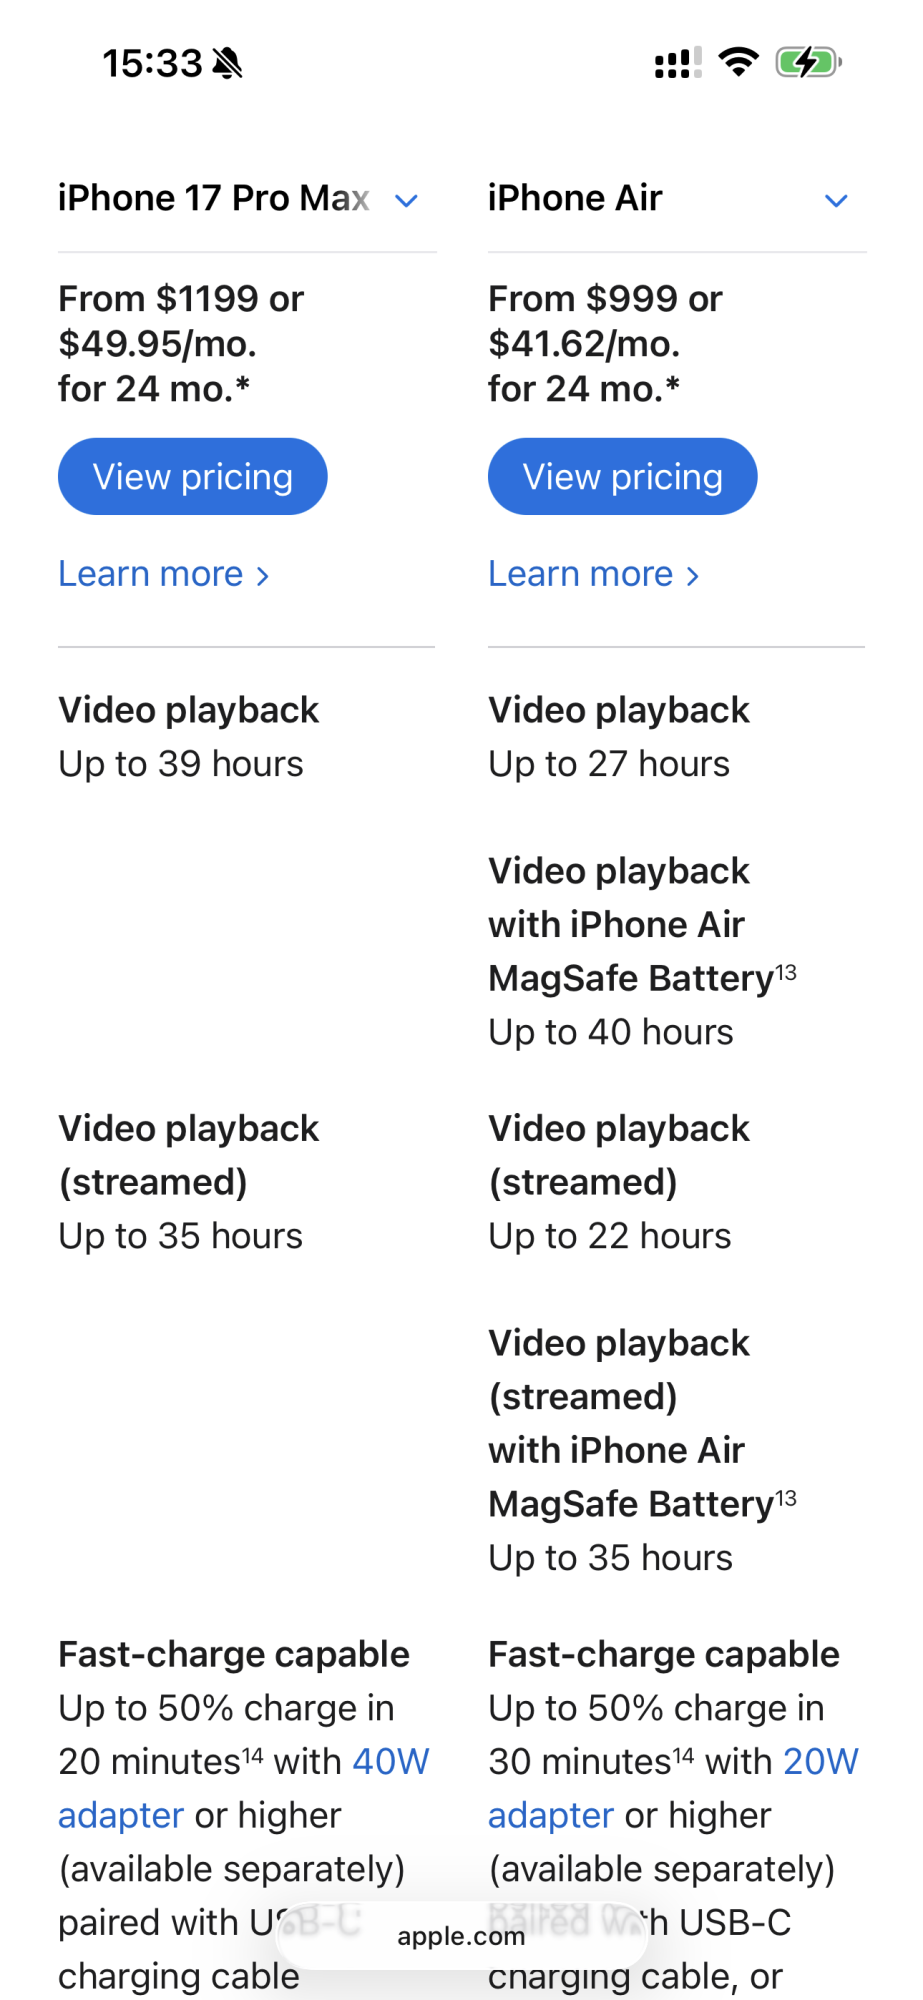The image size is (923, 2000).
Task: Open the 40W adapter link
Action: [x=391, y=1762]
